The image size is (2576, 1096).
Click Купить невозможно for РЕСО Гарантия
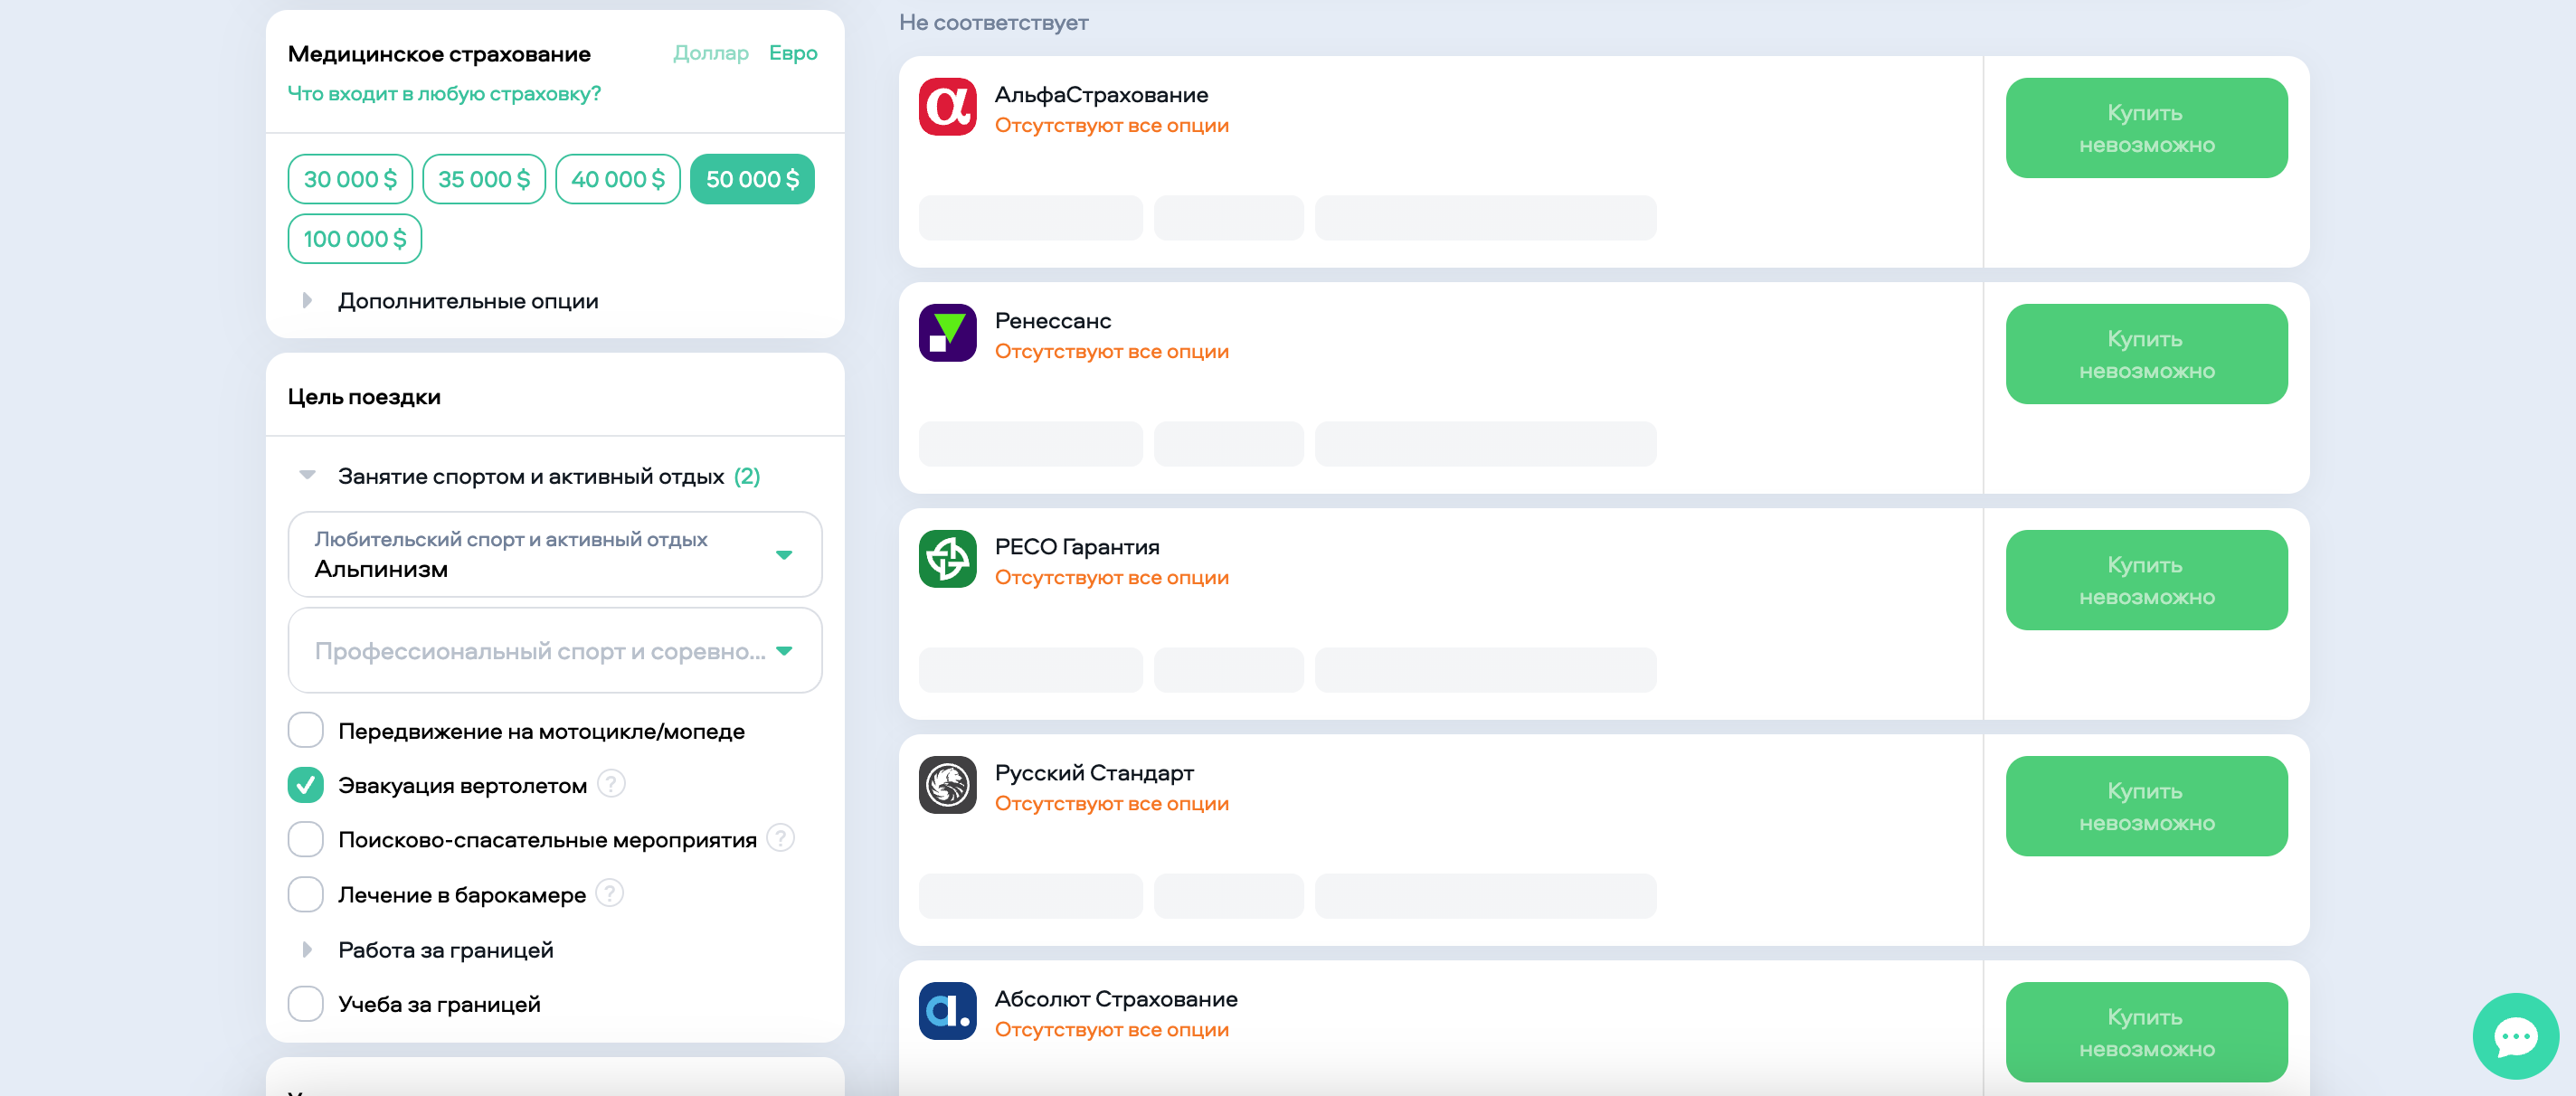(x=2146, y=580)
